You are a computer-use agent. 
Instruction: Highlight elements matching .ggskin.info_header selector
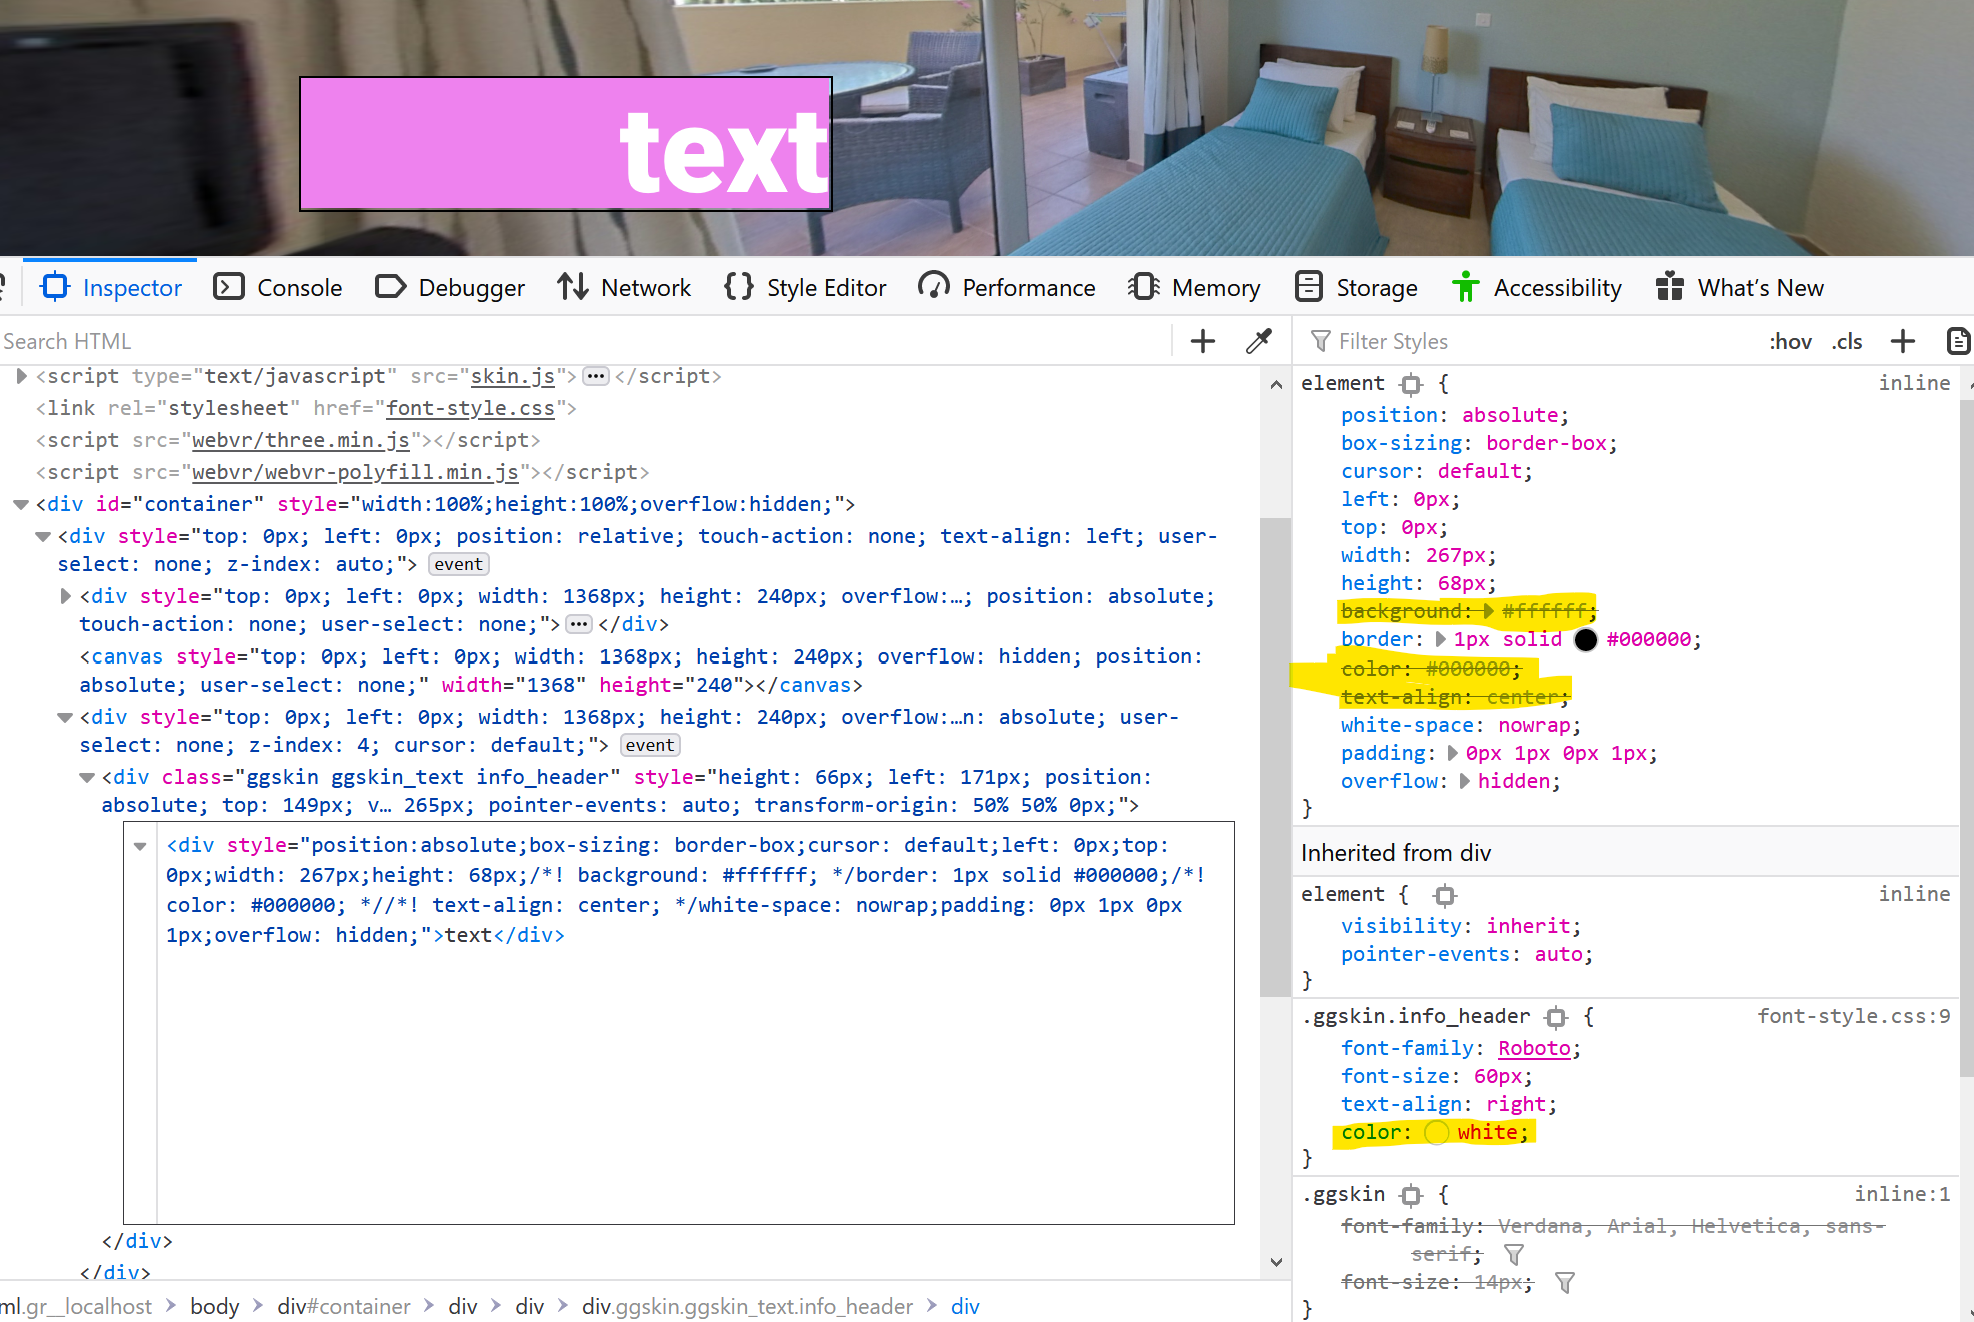click(1556, 1017)
